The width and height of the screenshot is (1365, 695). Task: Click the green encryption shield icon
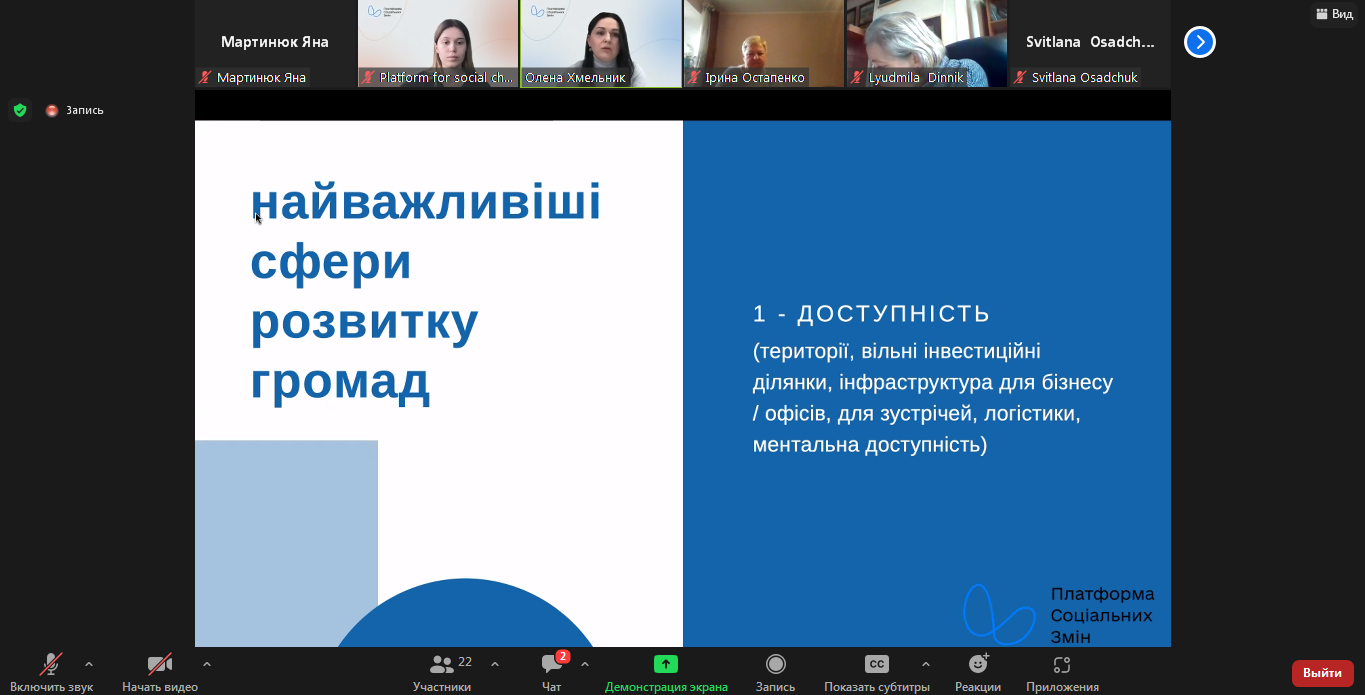coord(20,110)
